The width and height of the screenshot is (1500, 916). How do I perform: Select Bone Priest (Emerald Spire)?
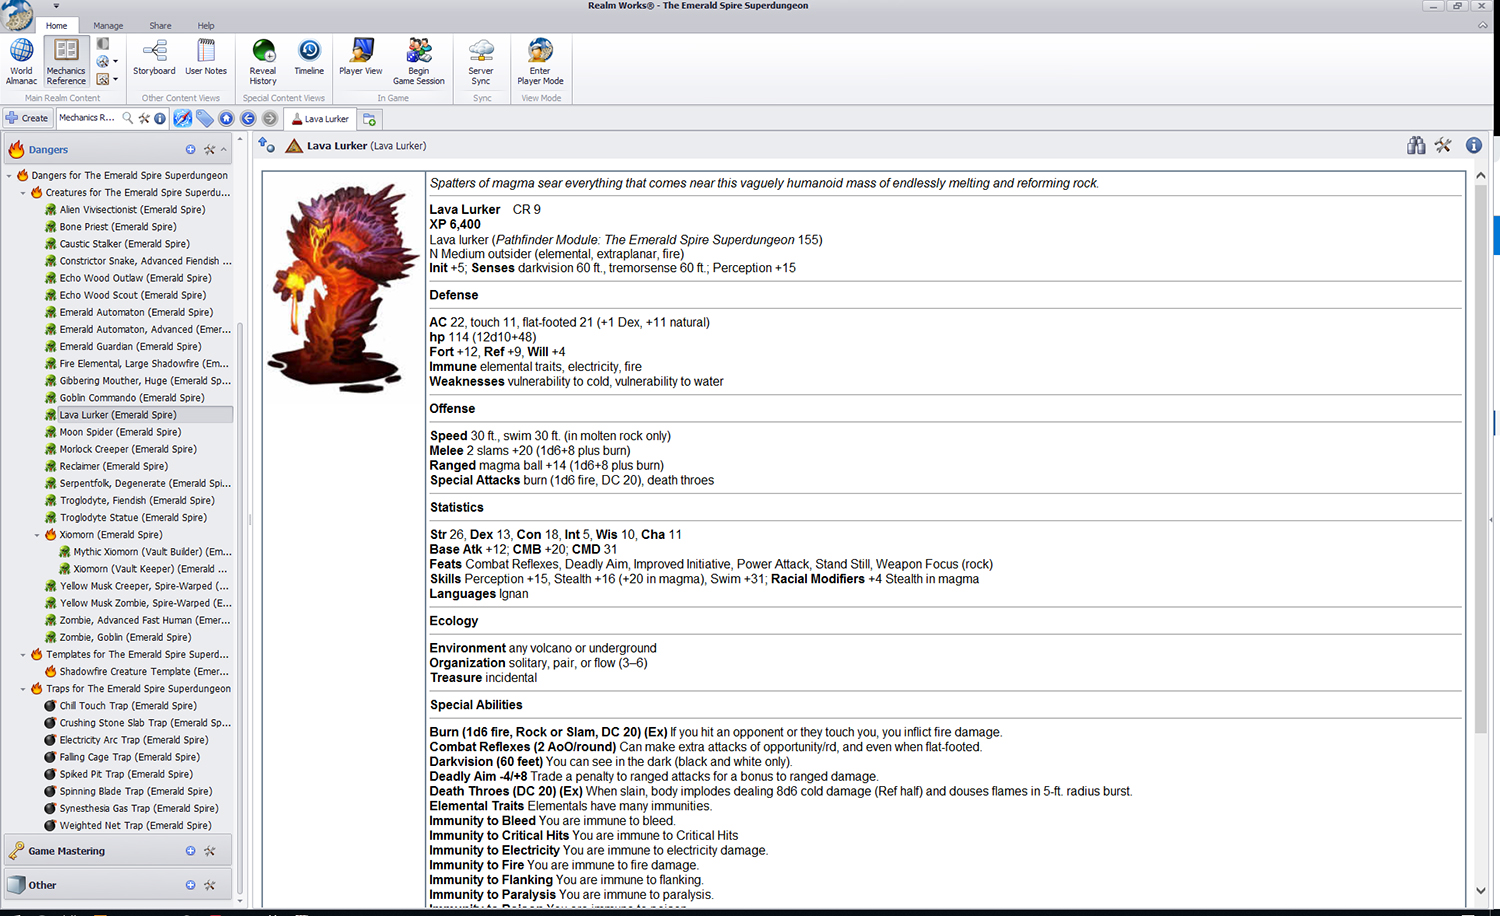118,227
